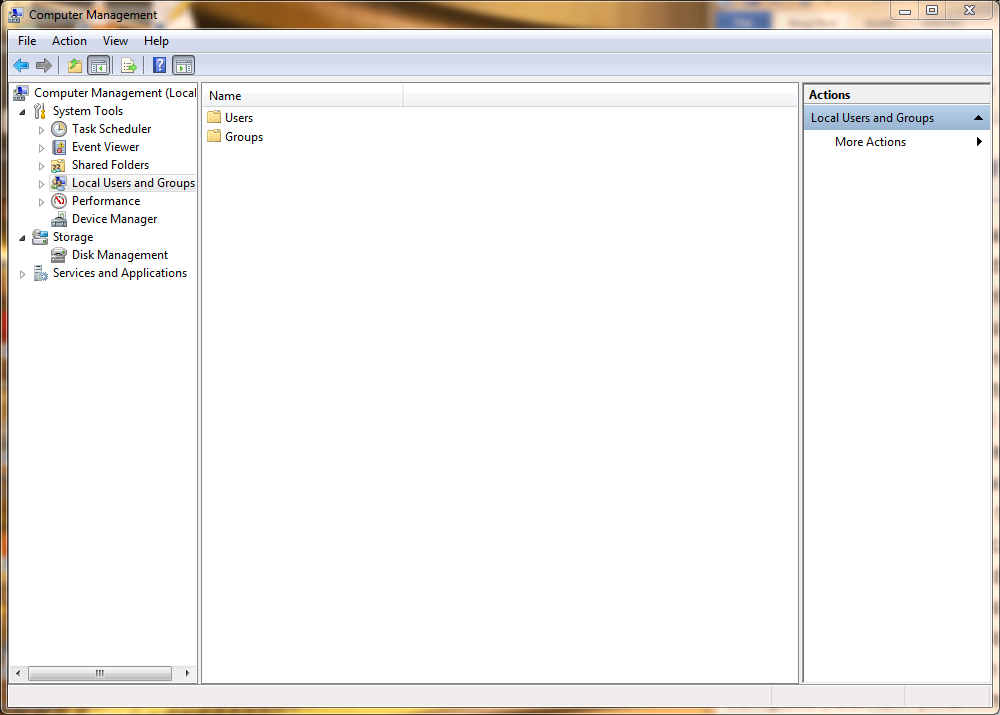1000x715 pixels.
Task: Click the Device Manager icon
Action: click(59, 219)
